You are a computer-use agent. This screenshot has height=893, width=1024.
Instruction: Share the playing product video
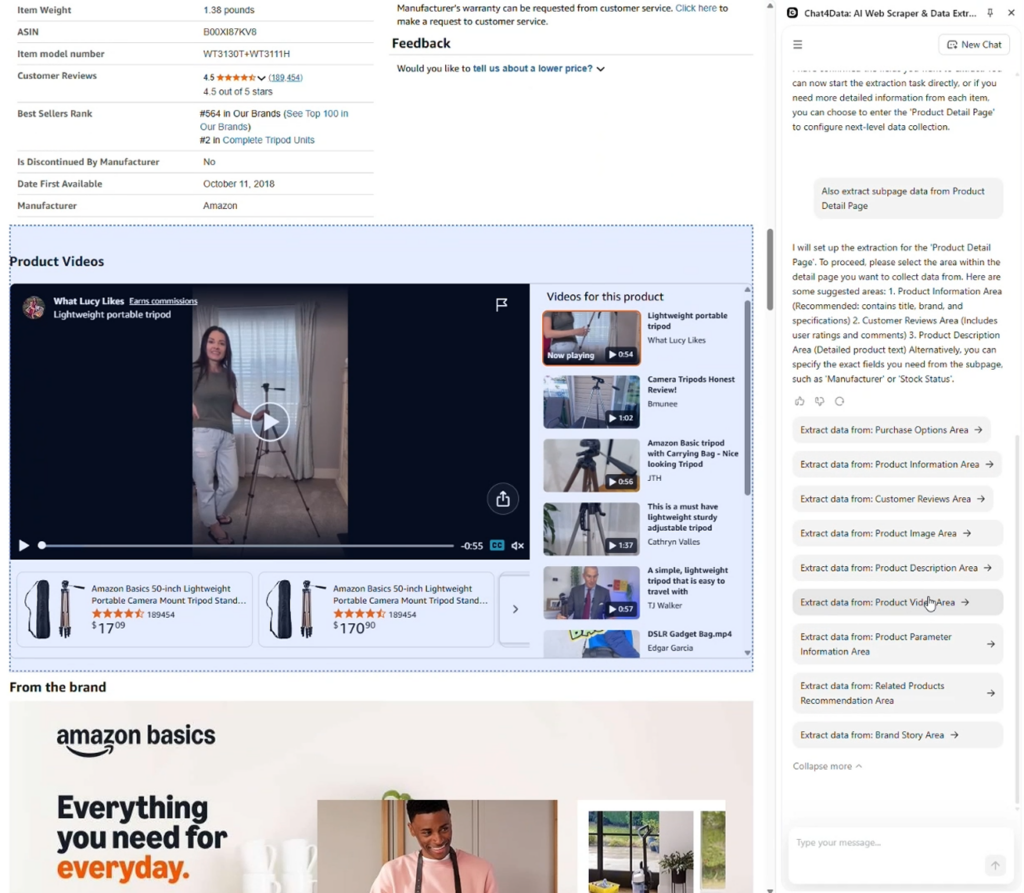[x=503, y=498]
